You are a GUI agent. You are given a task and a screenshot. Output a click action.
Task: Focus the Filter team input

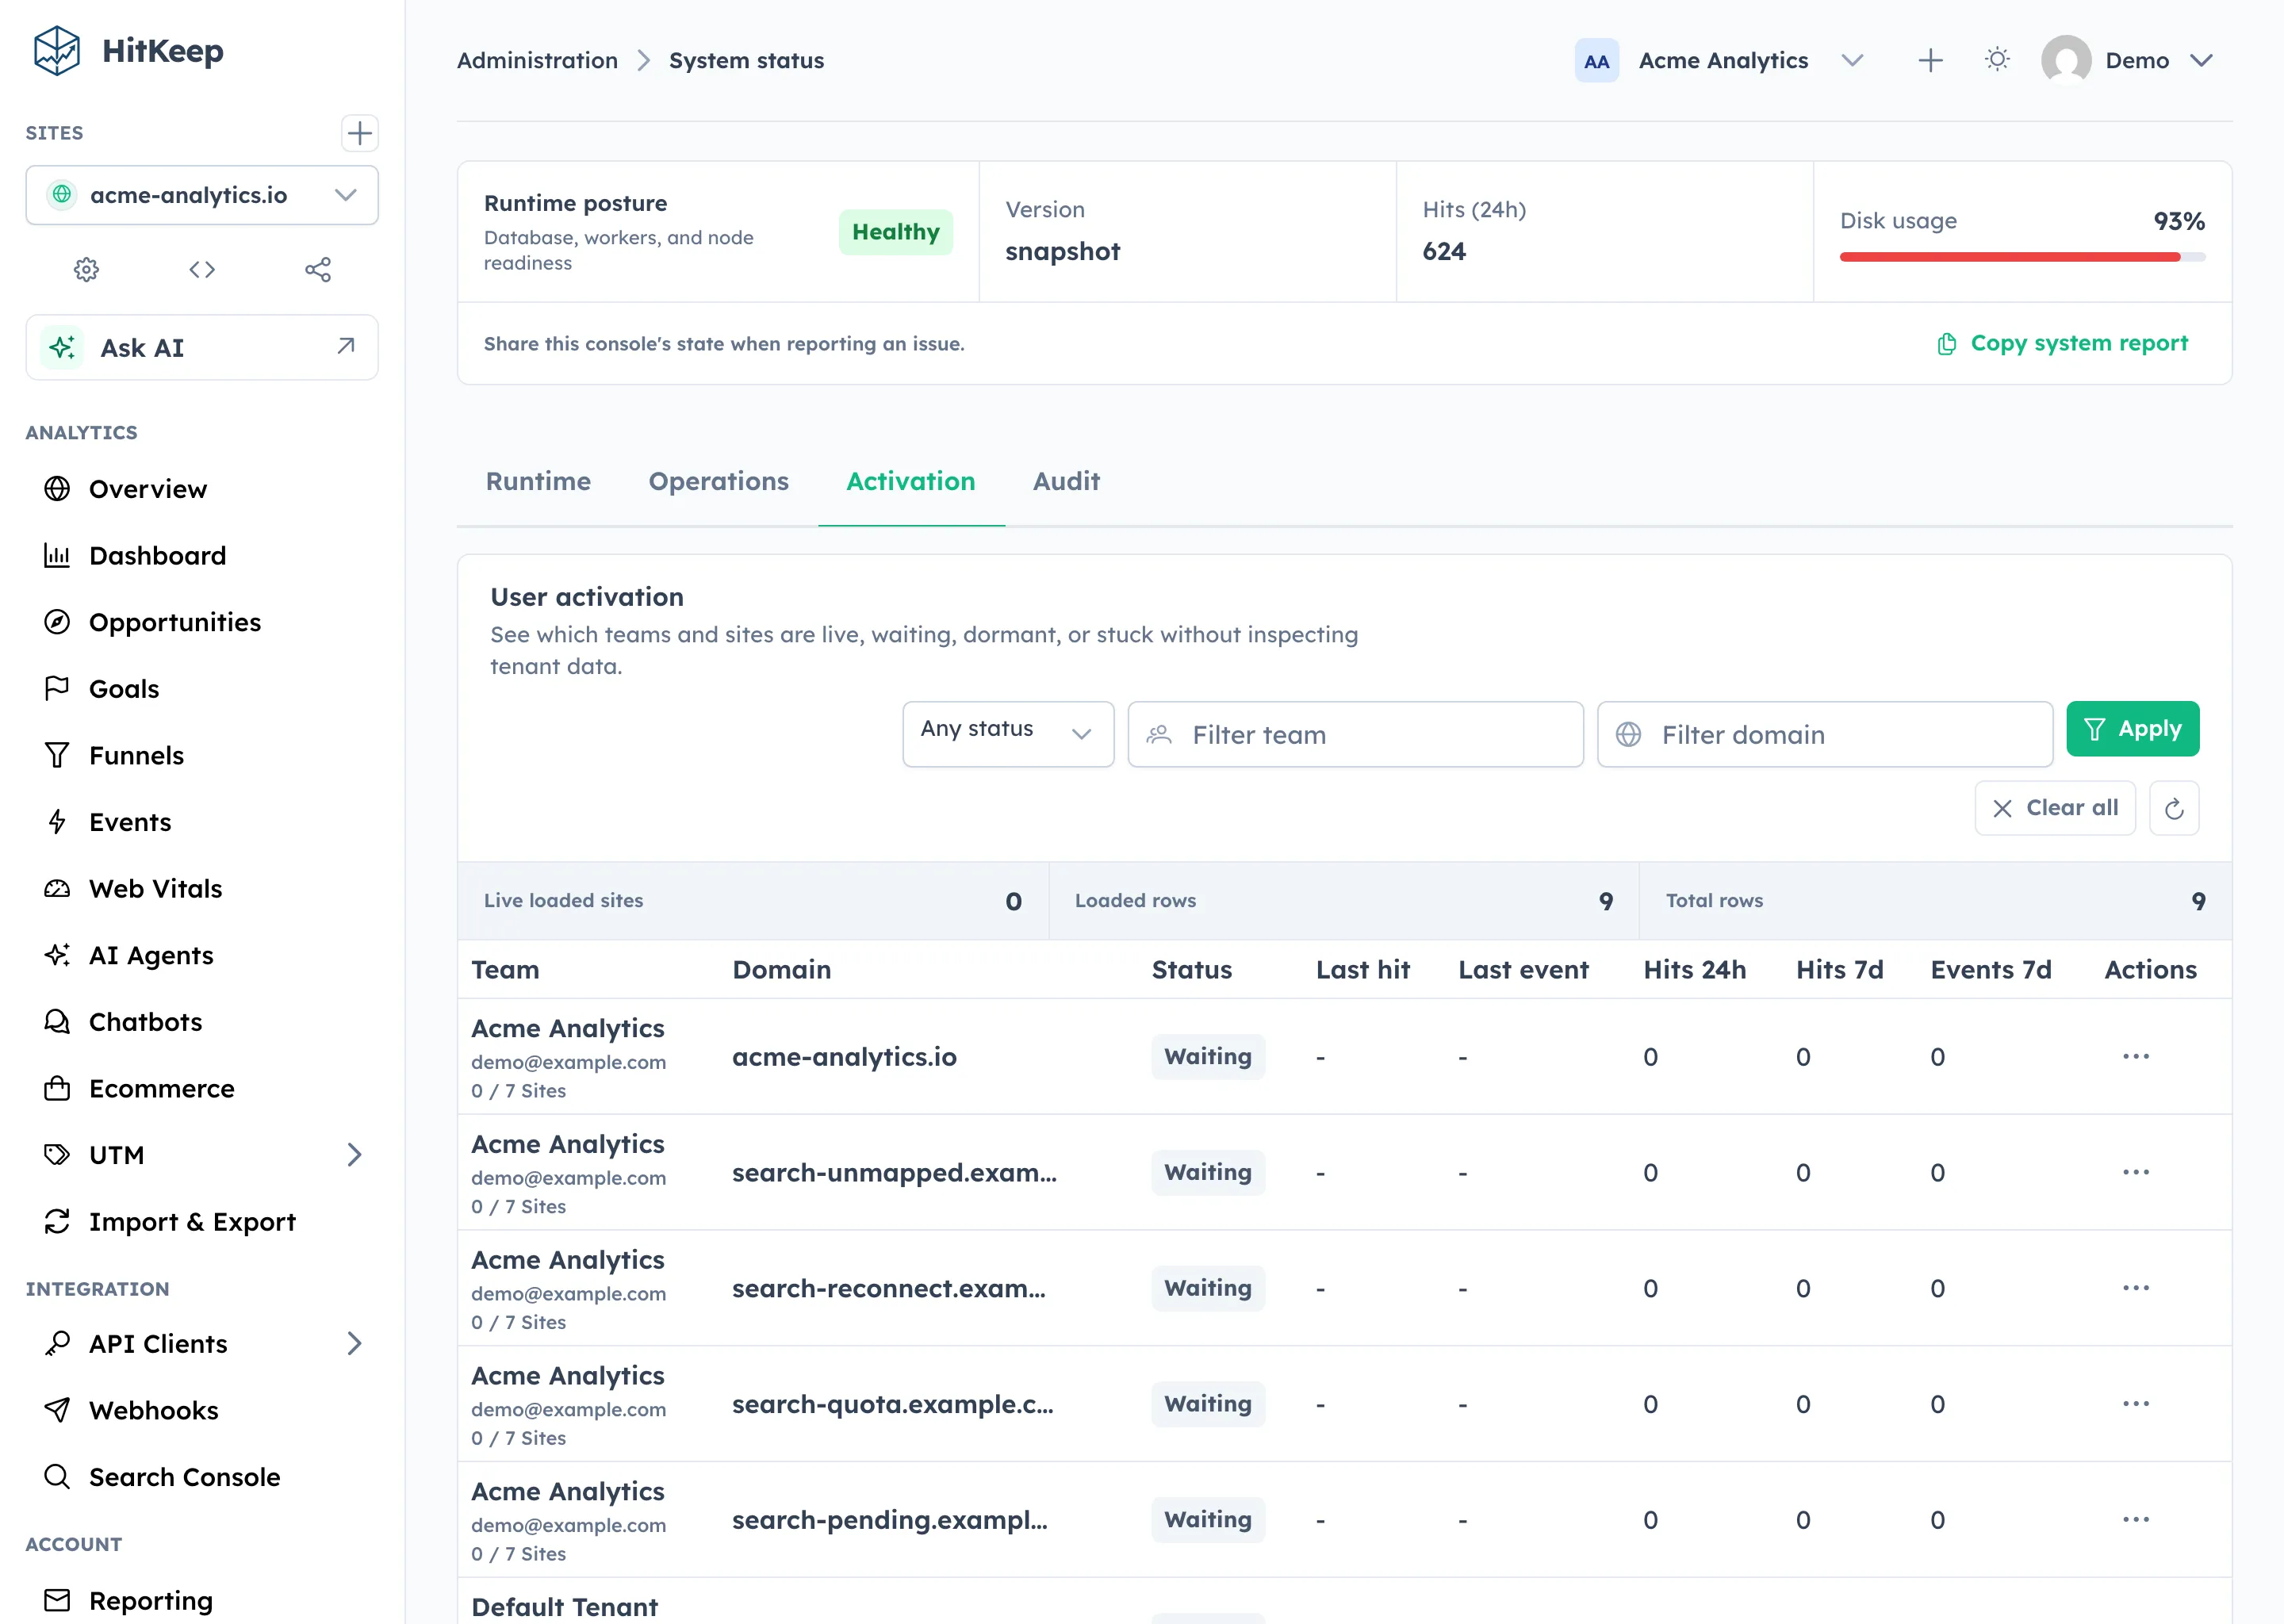[1355, 734]
